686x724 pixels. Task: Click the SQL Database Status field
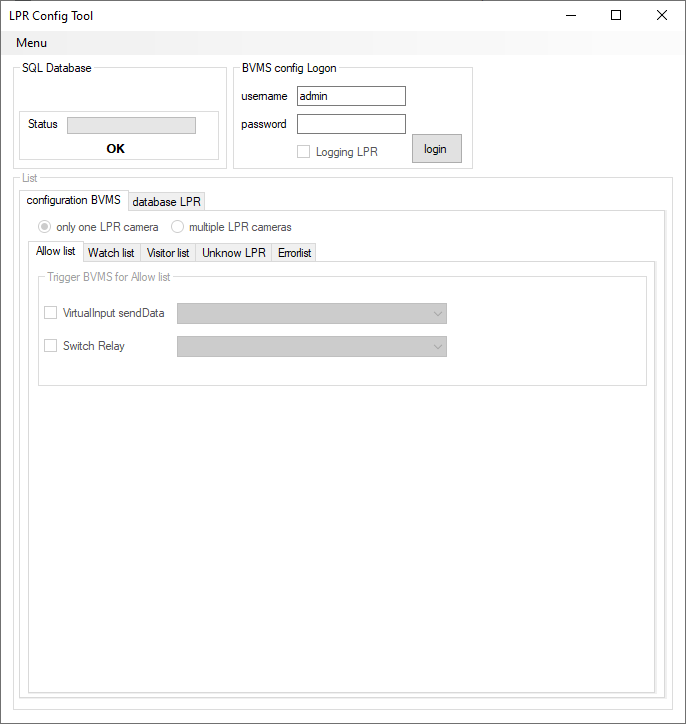click(131, 125)
